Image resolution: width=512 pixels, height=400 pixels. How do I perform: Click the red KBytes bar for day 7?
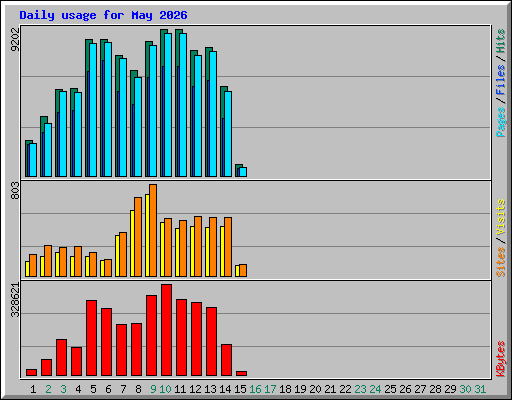coord(122,350)
